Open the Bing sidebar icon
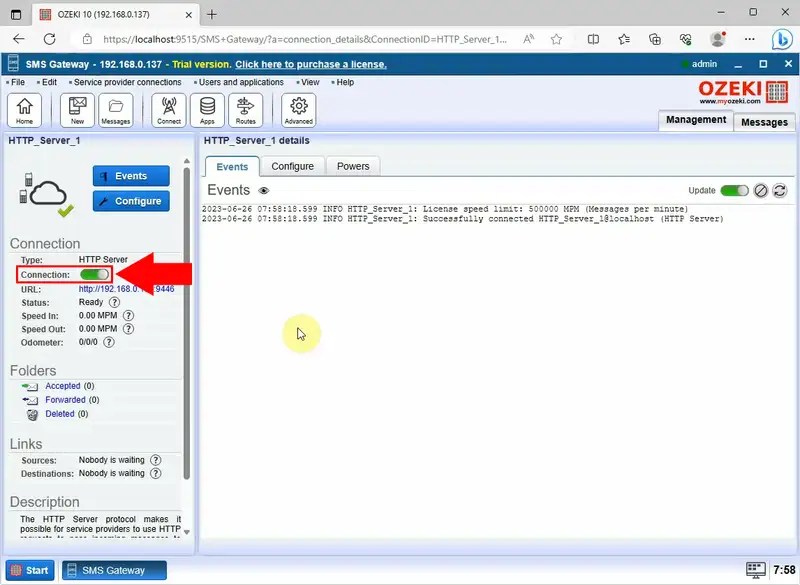This screenshot has width=800, height=585. 781,39
